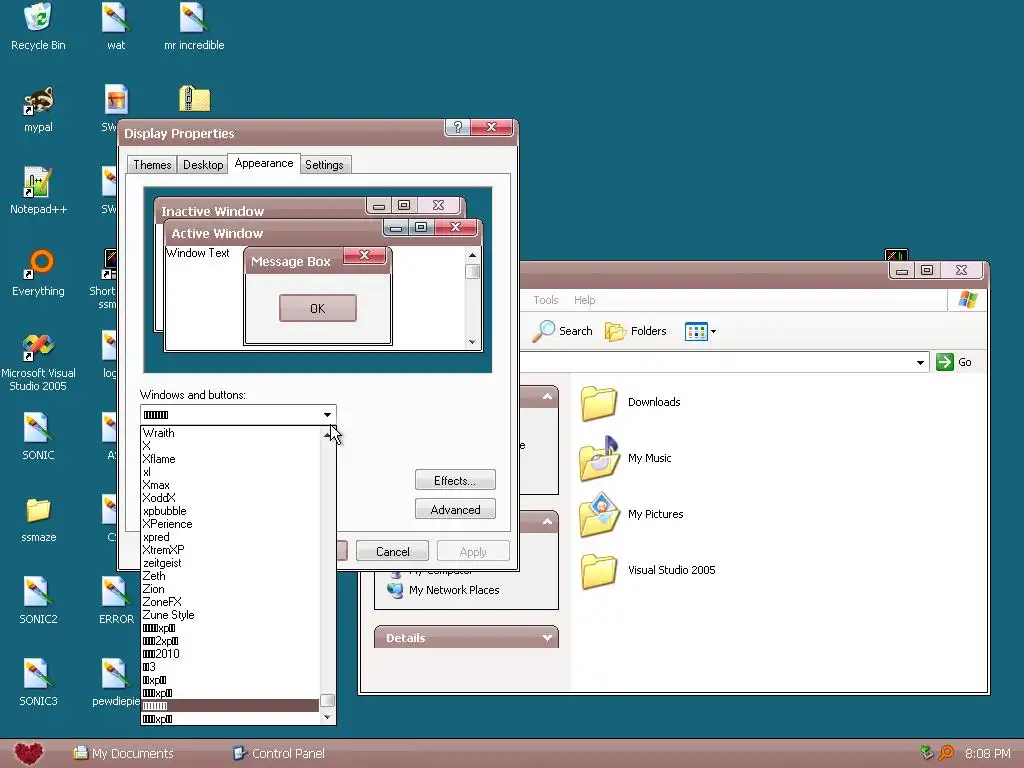Open the Visual Studio 2005 folder
This screenshot has width=1024, height=768.
648,570
